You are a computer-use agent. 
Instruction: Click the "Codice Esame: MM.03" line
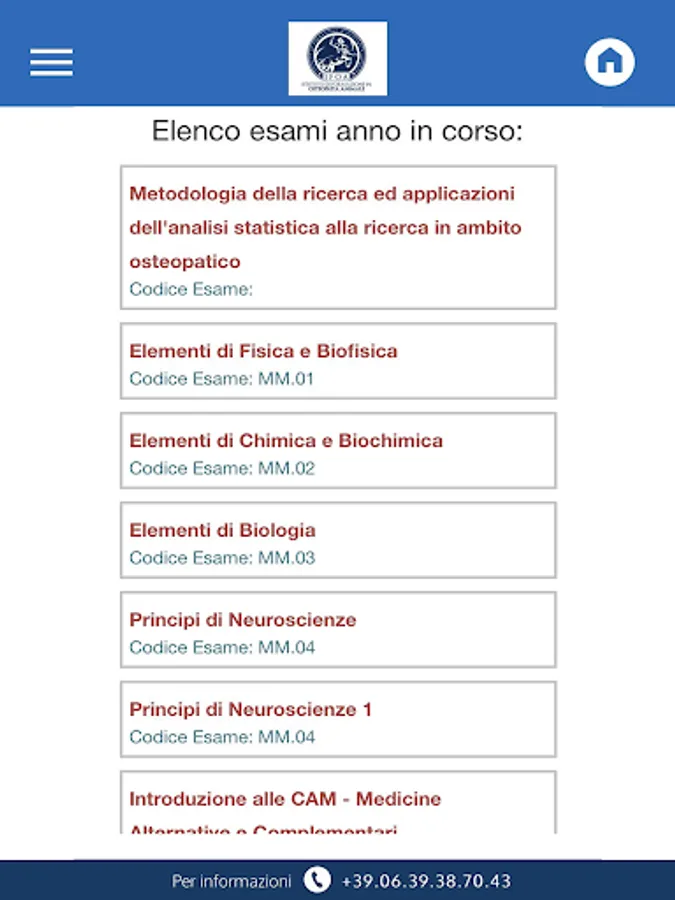pyautogui.click(x=222, y=558)
